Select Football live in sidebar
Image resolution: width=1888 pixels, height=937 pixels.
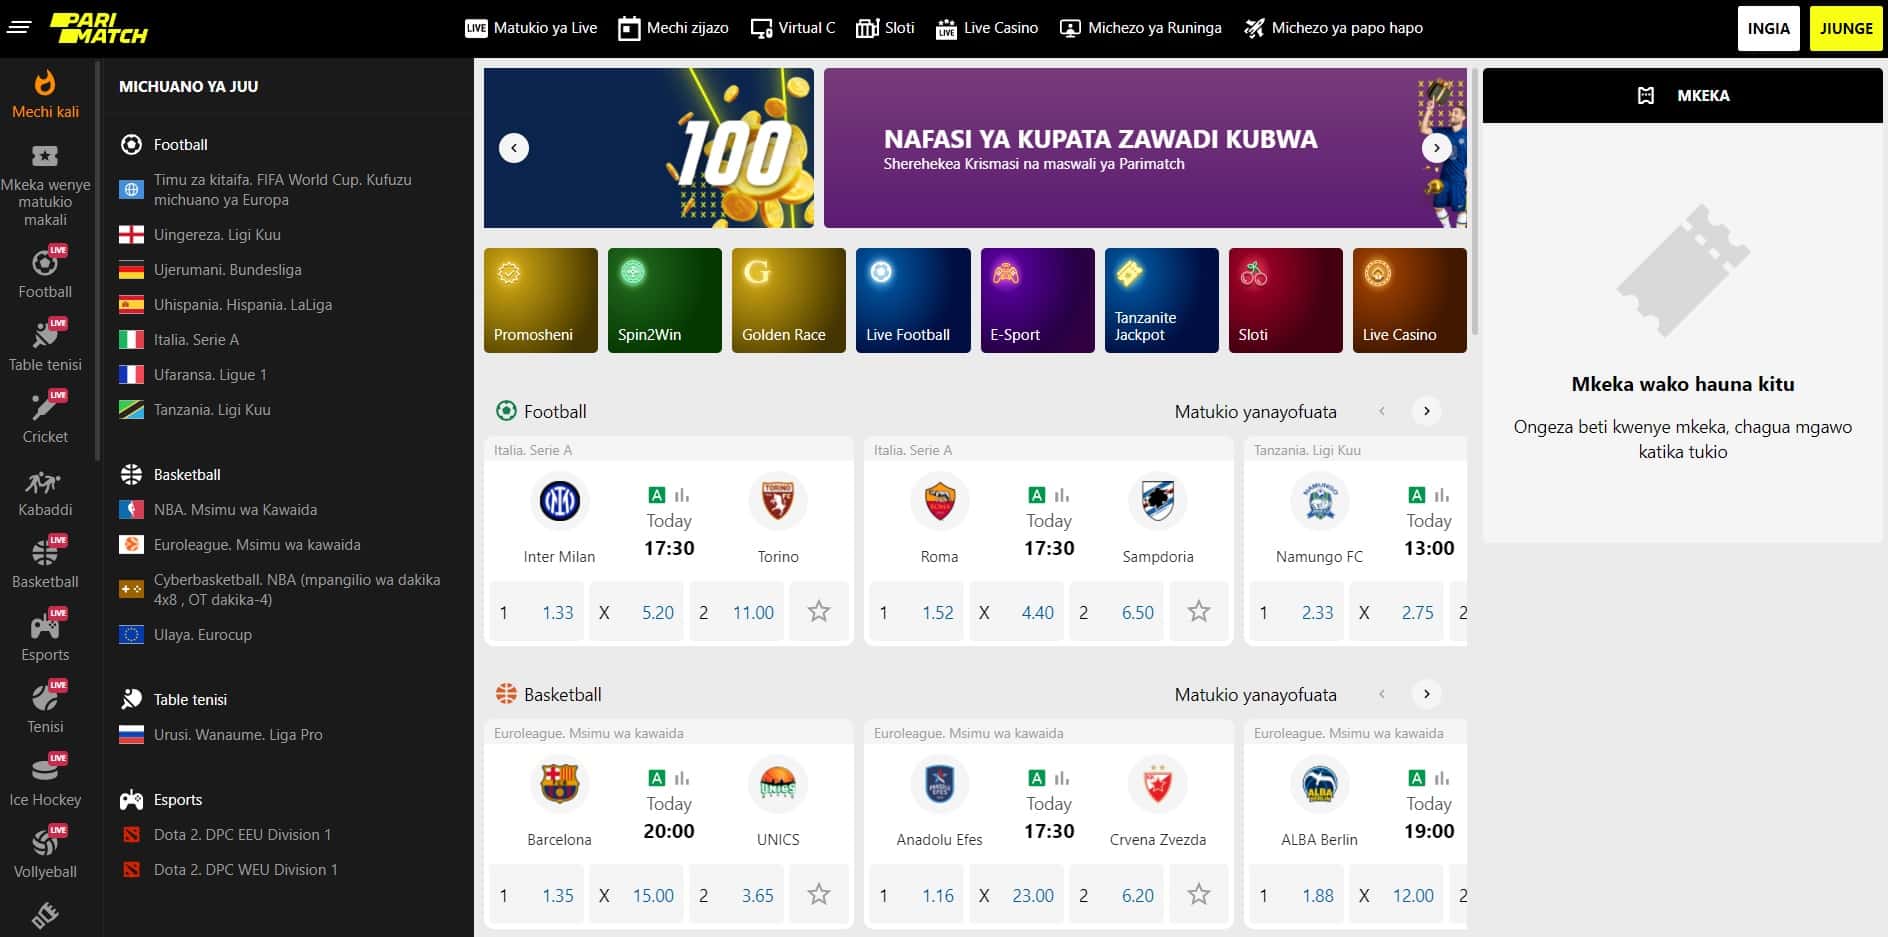[x=45, y=272]
